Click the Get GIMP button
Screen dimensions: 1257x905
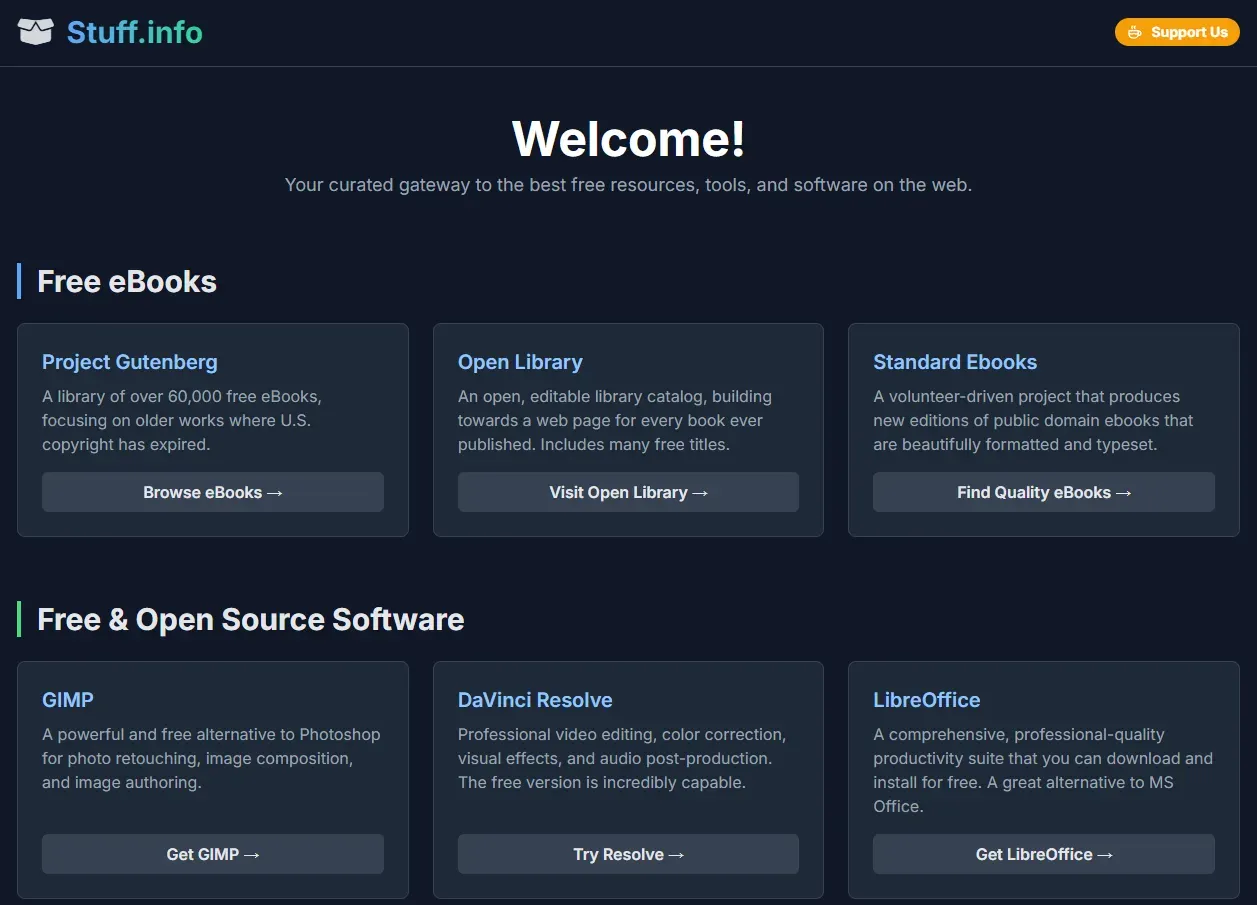pos(213,854)
